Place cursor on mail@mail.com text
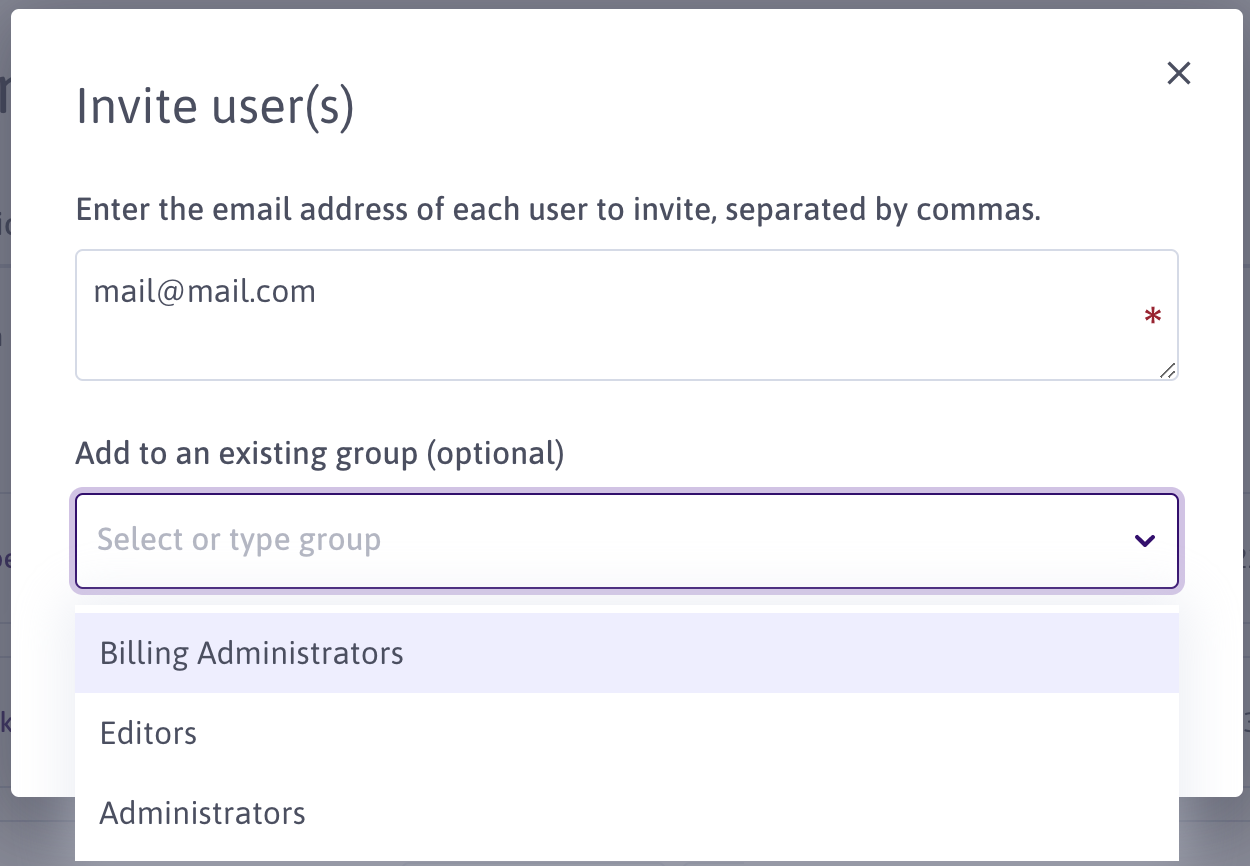 [205, 291]
